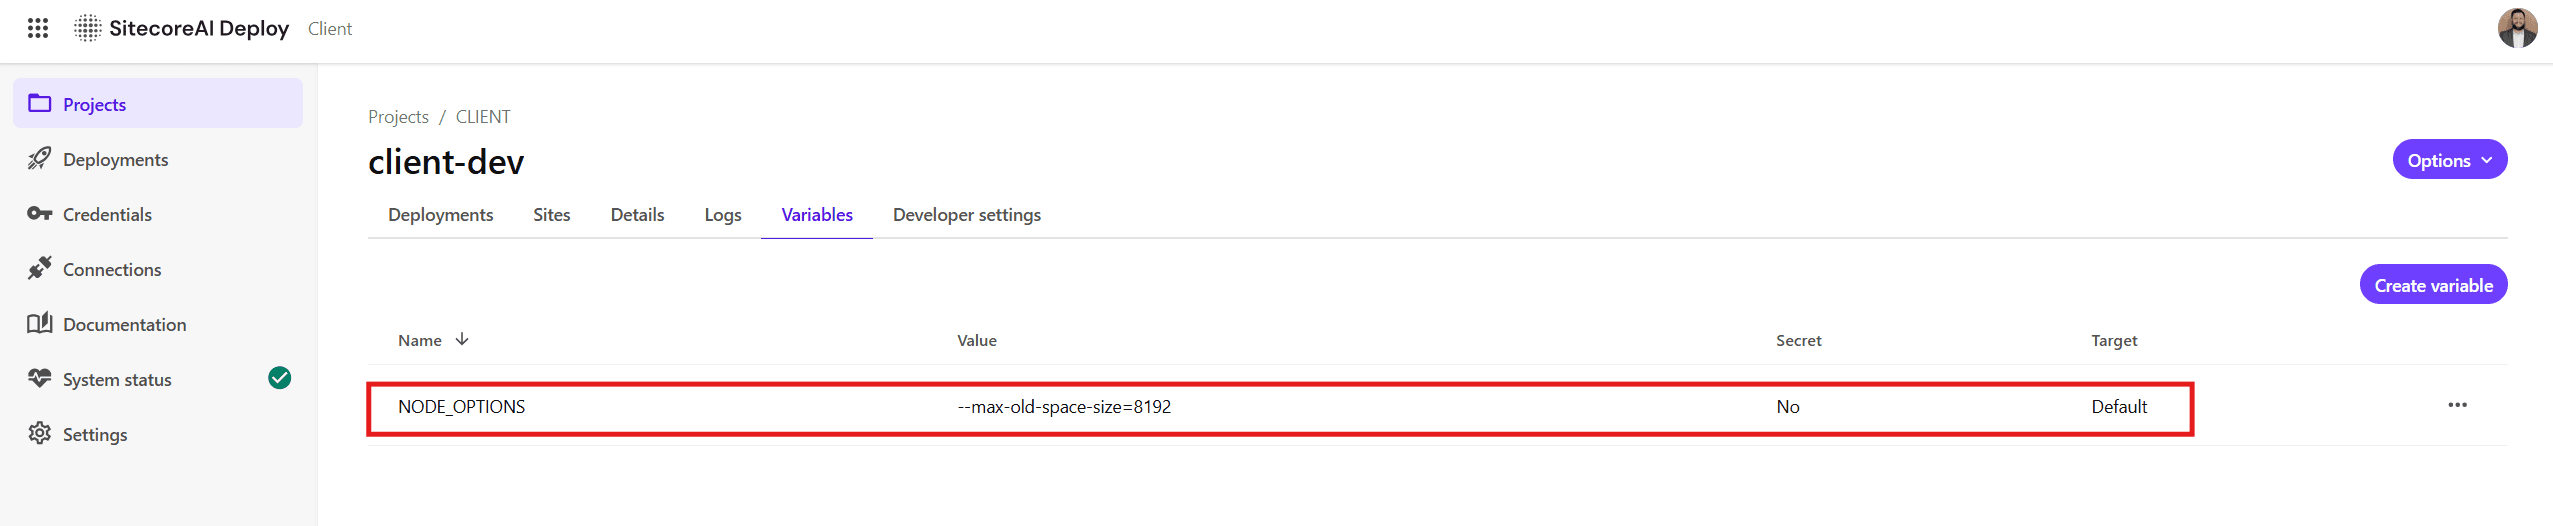Image resolution: width=2553 pixels, height=526 pixels.
Task: Select the NODE_OPTIONS variable row
Action: (1280, 407)
